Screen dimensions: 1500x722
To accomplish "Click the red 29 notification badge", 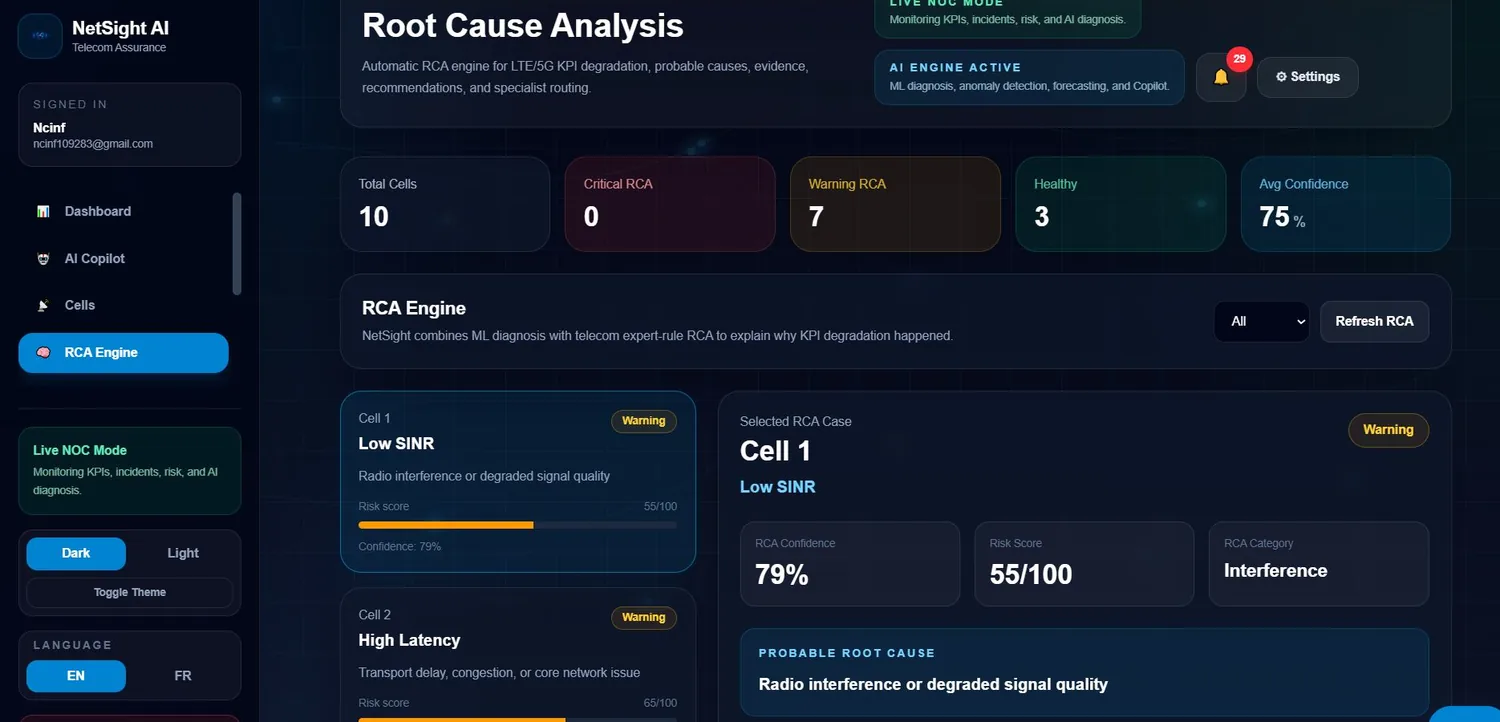I will 1239,59.
